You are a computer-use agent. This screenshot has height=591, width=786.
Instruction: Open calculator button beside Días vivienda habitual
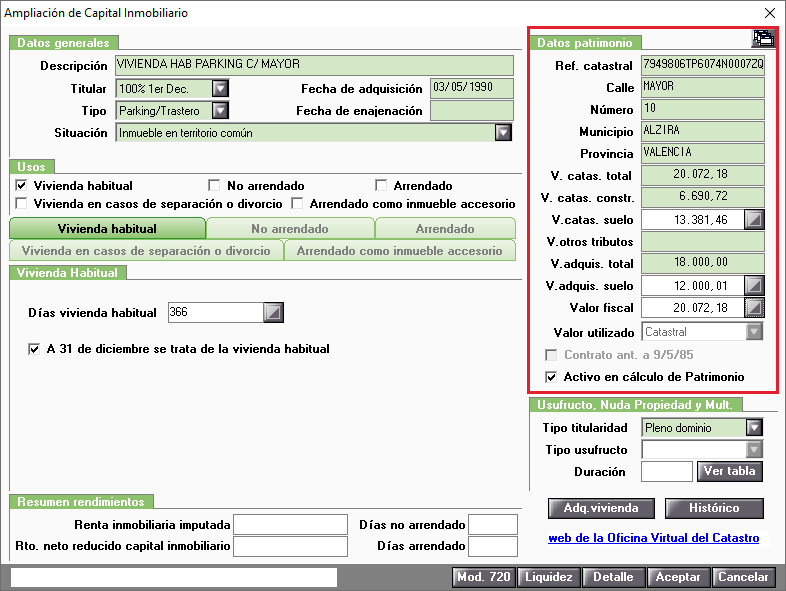pos(273,312)
